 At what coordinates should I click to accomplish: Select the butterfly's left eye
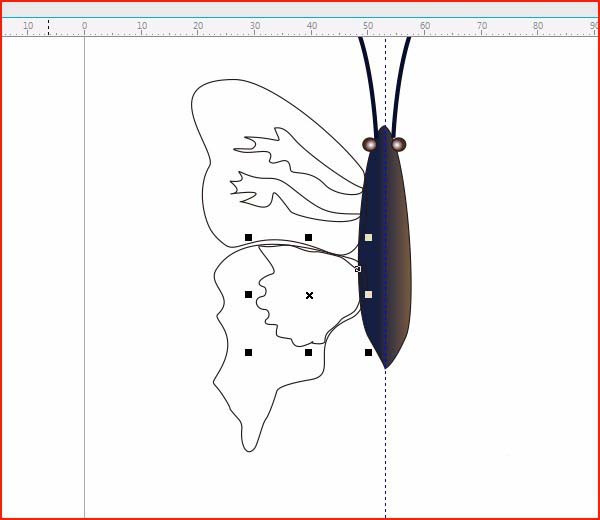tap(370, 145)
